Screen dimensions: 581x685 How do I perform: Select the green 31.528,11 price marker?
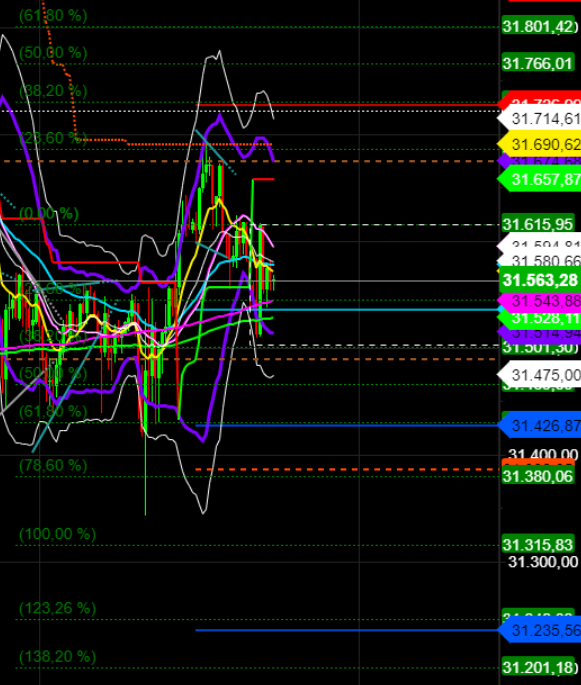[541, 318]
